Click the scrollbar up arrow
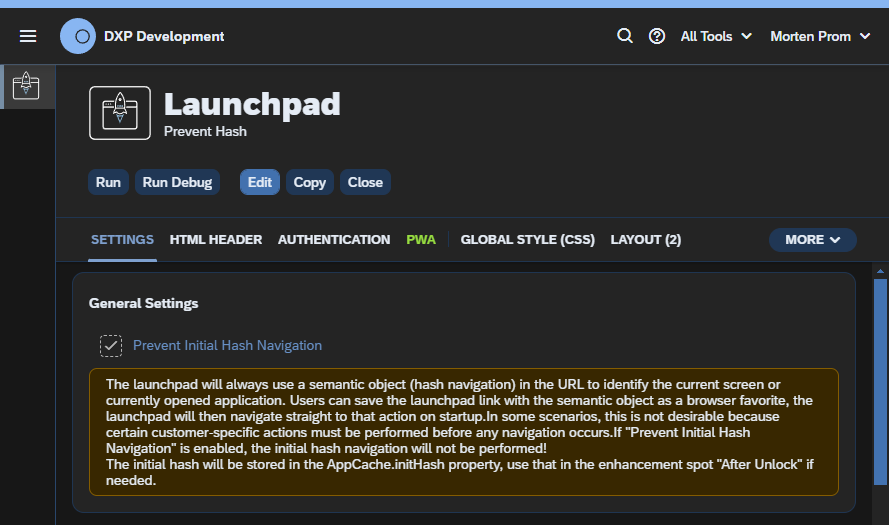 tap(880, 272)
